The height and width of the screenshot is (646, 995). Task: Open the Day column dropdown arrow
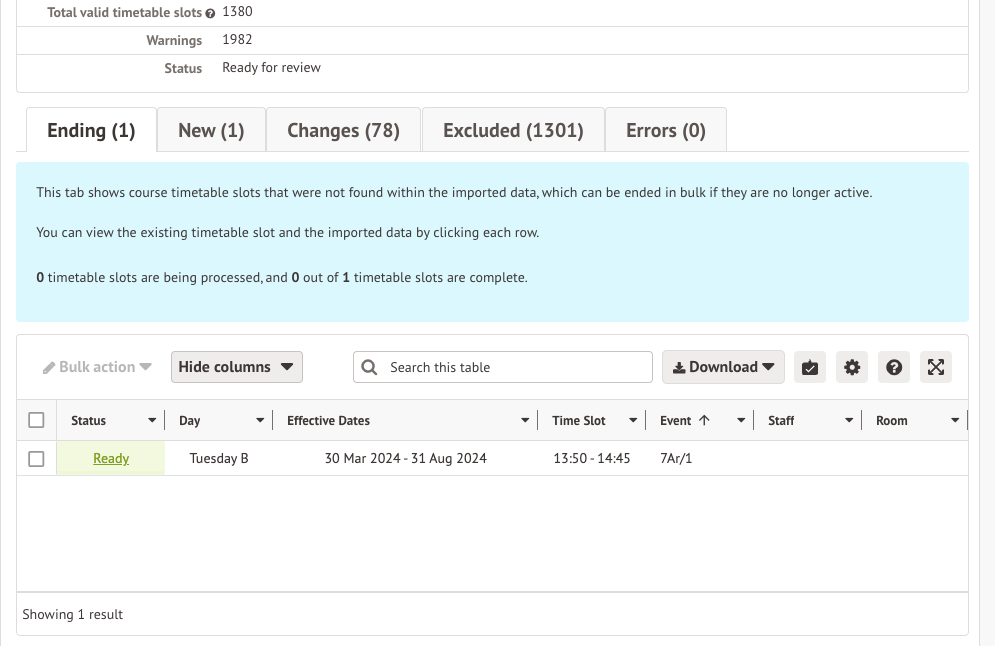[260, 421]
